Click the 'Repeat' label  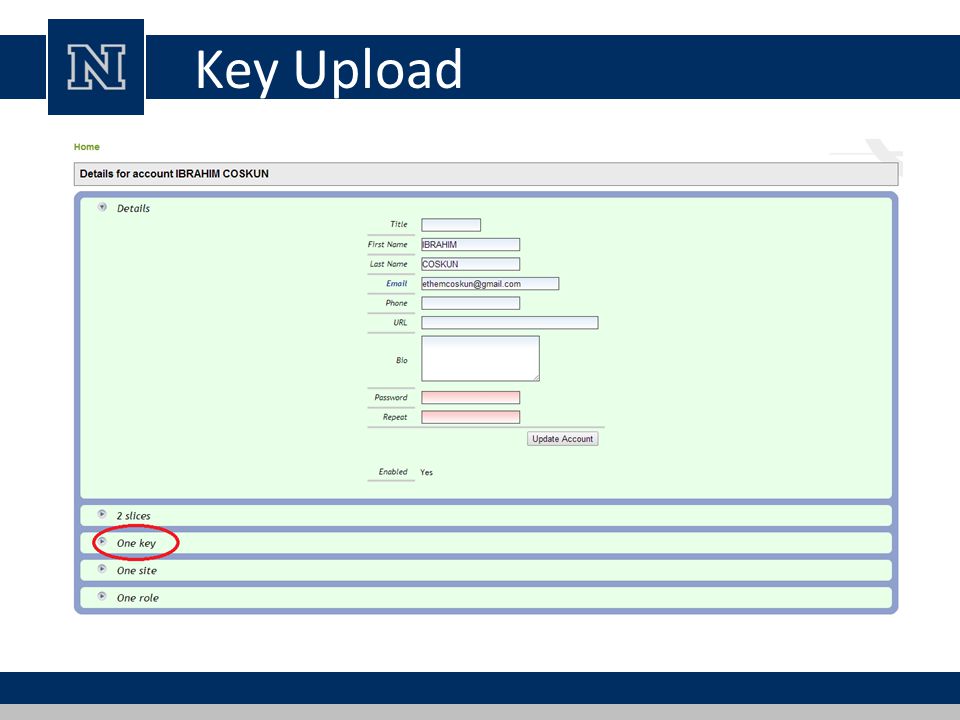coord(395,417)
